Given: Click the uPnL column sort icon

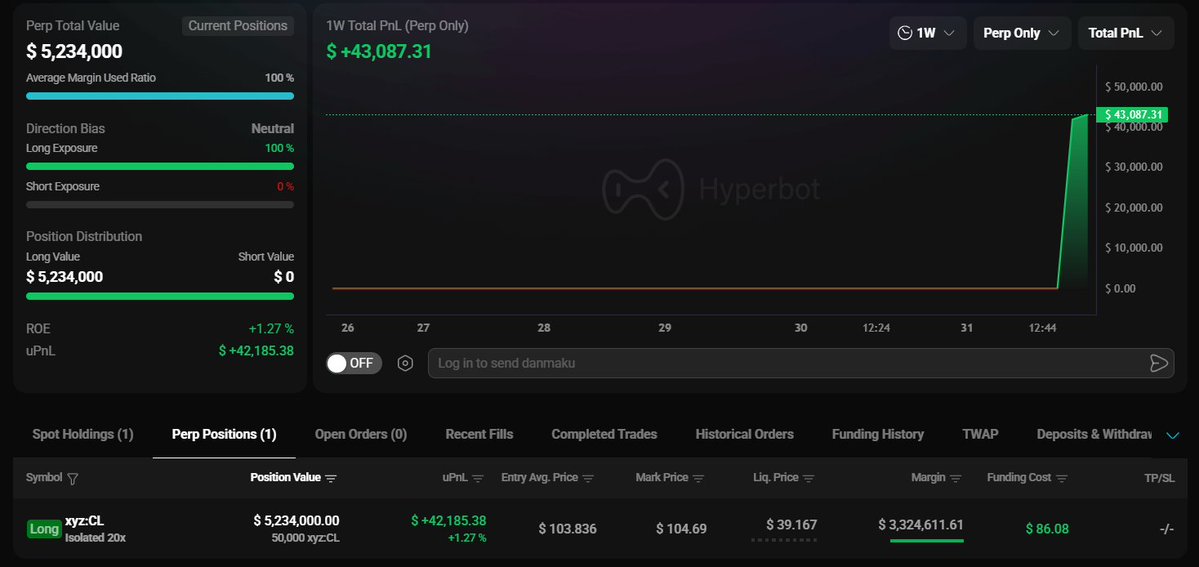Looking at the screenshot, I should (x=478, y=478).
